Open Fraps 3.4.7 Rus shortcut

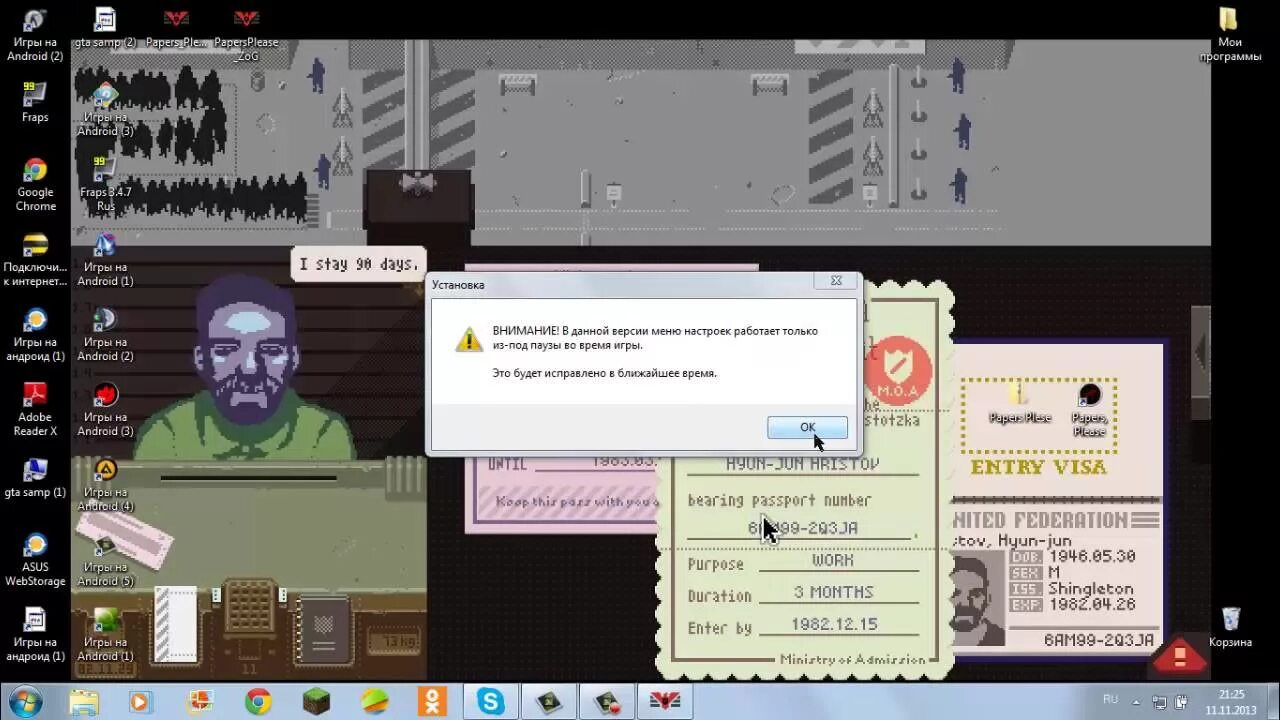point(105,184)
